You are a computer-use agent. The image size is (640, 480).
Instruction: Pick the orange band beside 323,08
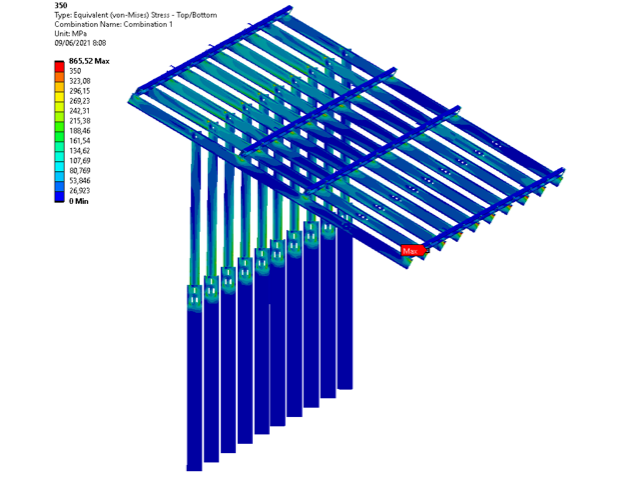pyautogui.click(x=60, y=77)
